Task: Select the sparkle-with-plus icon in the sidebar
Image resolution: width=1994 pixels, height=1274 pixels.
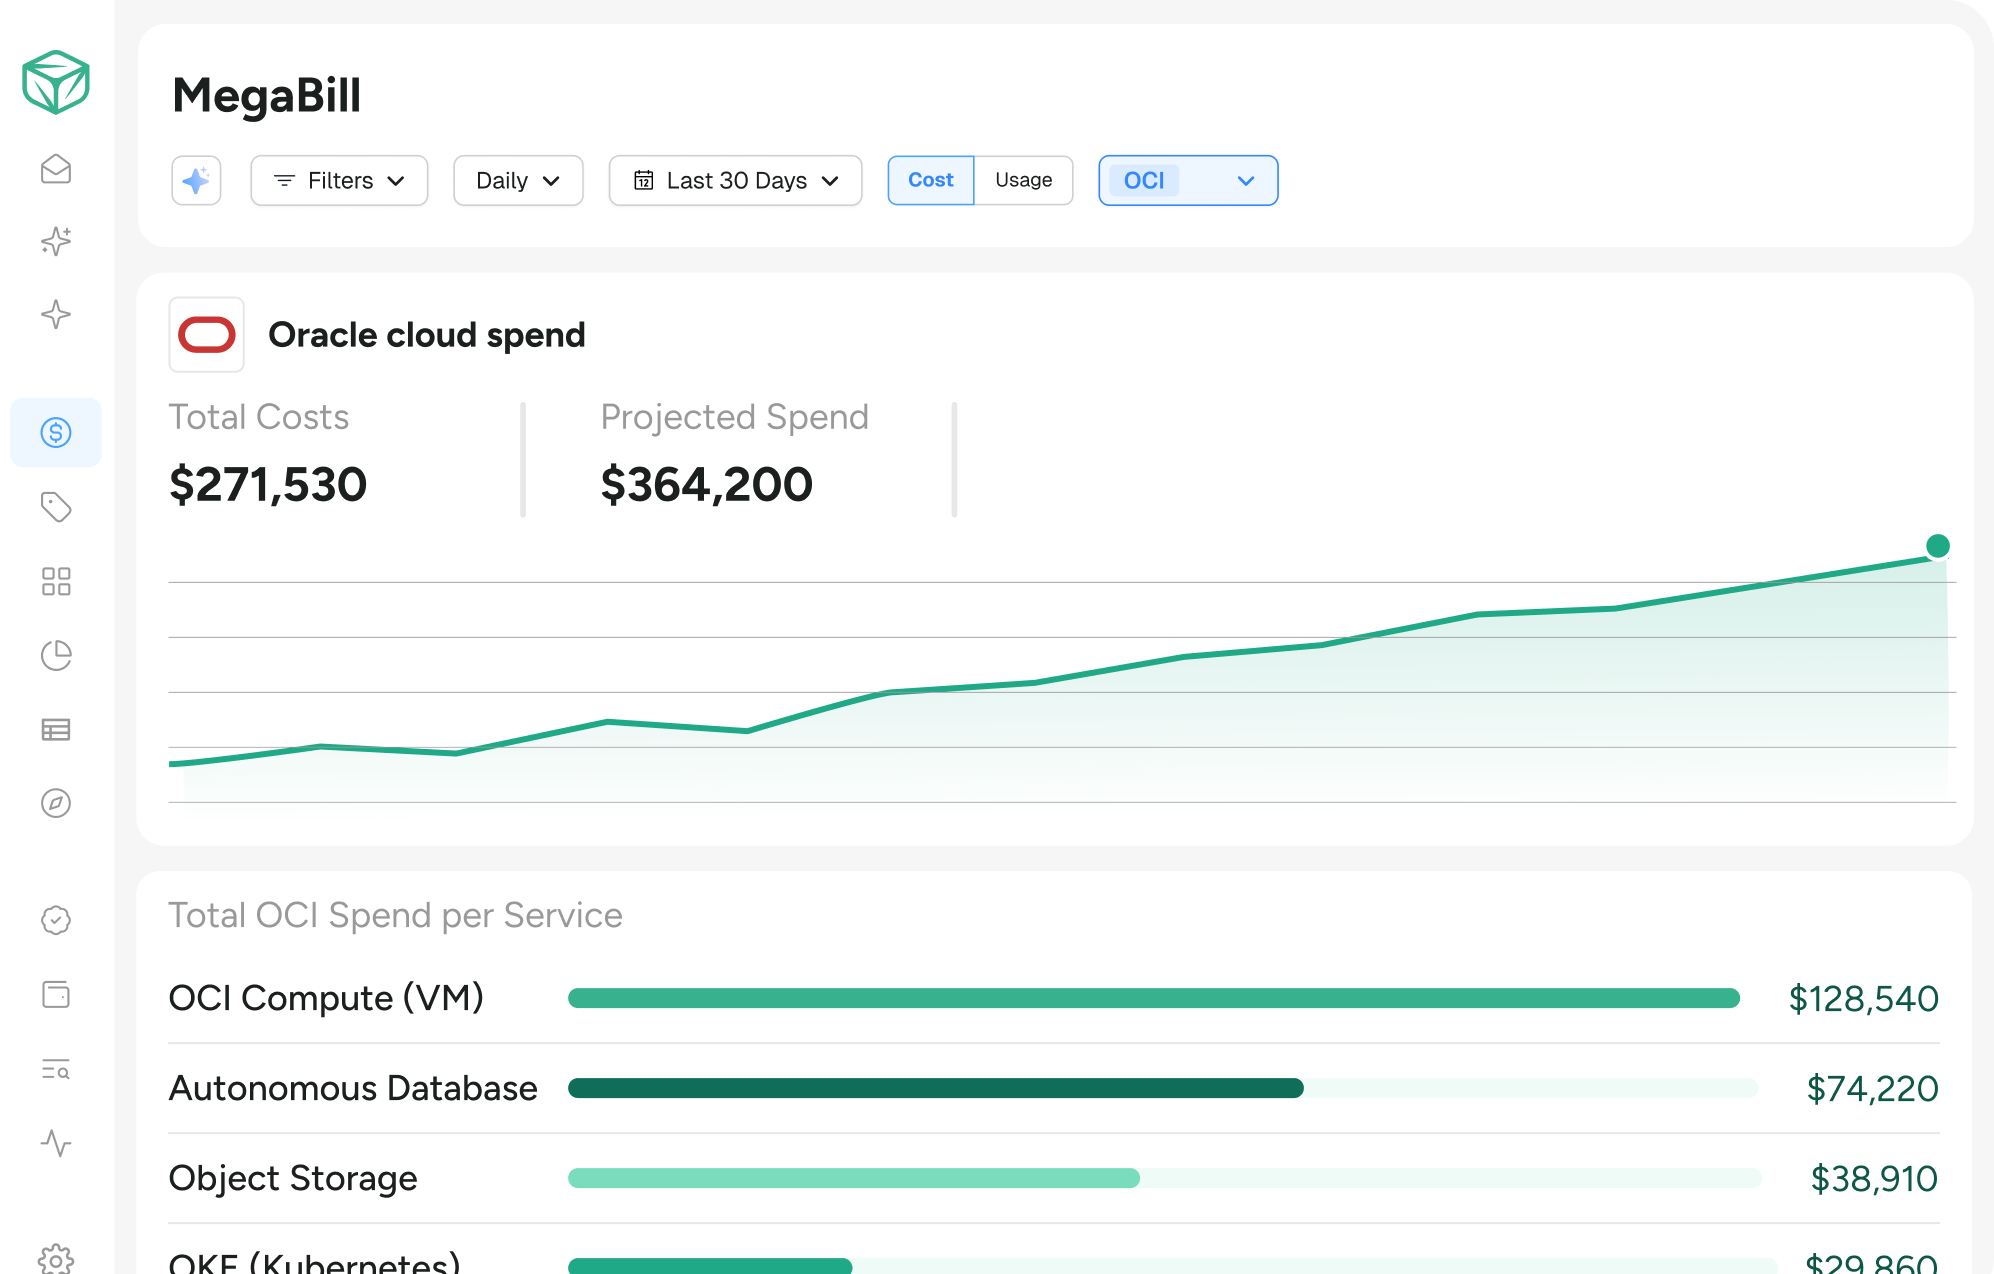Action: coord(56,242)
